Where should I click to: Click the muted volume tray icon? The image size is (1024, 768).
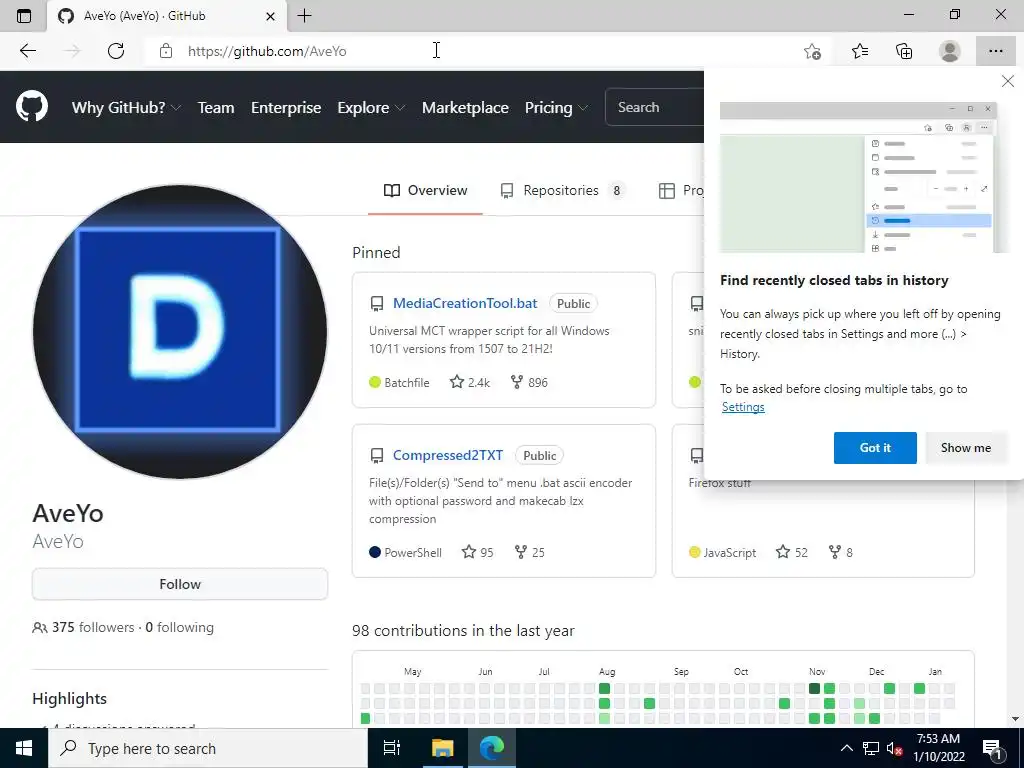(895, 749)
